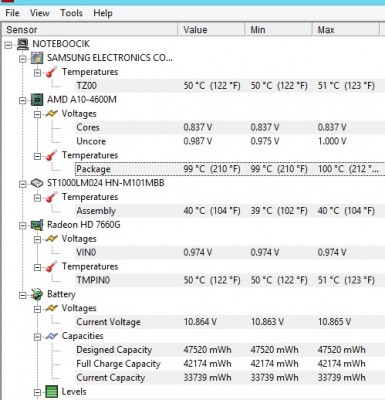Click the blue Capacities graph icon

[x=52, y=336]
